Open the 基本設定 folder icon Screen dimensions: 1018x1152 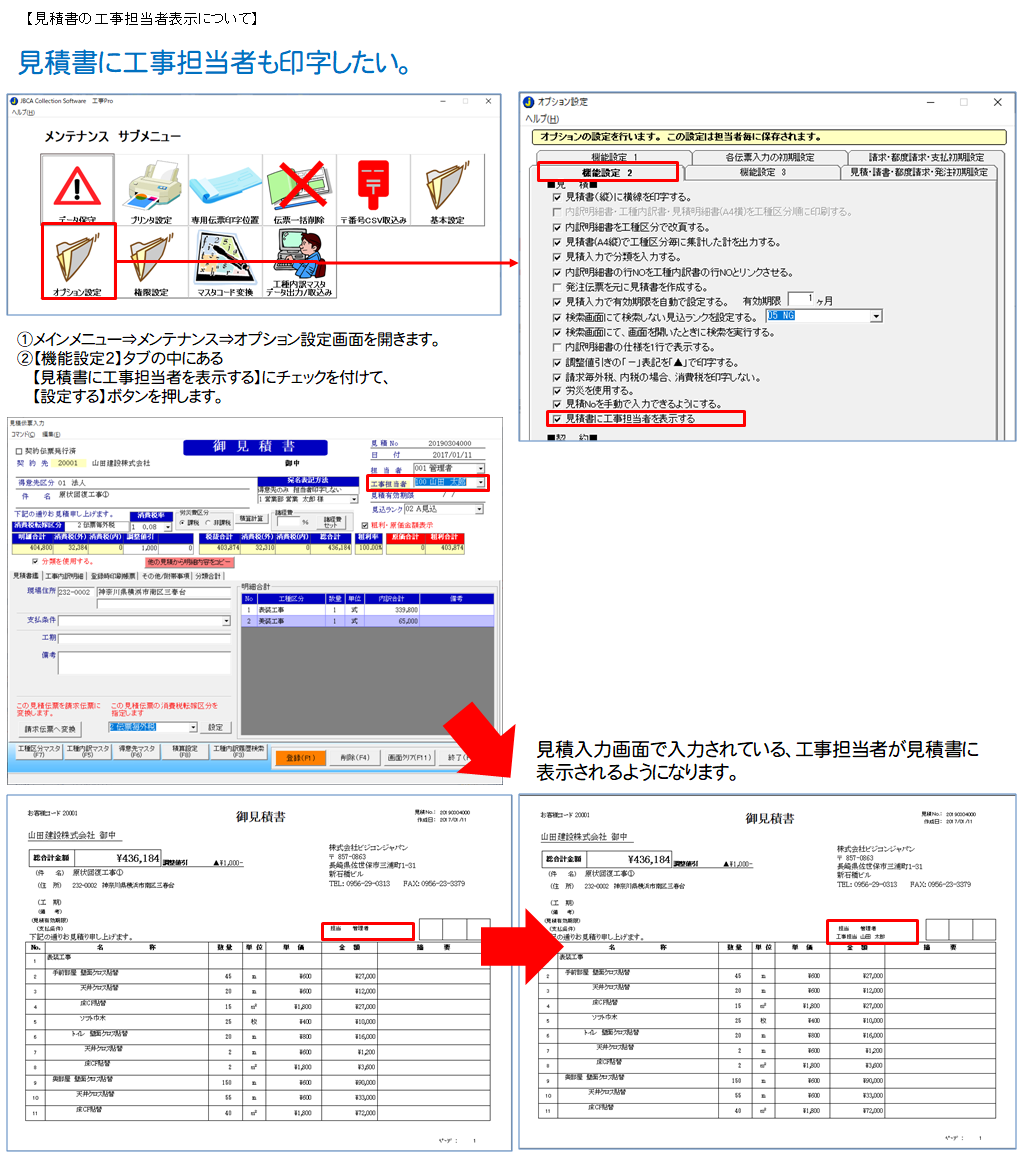(447, 190)
